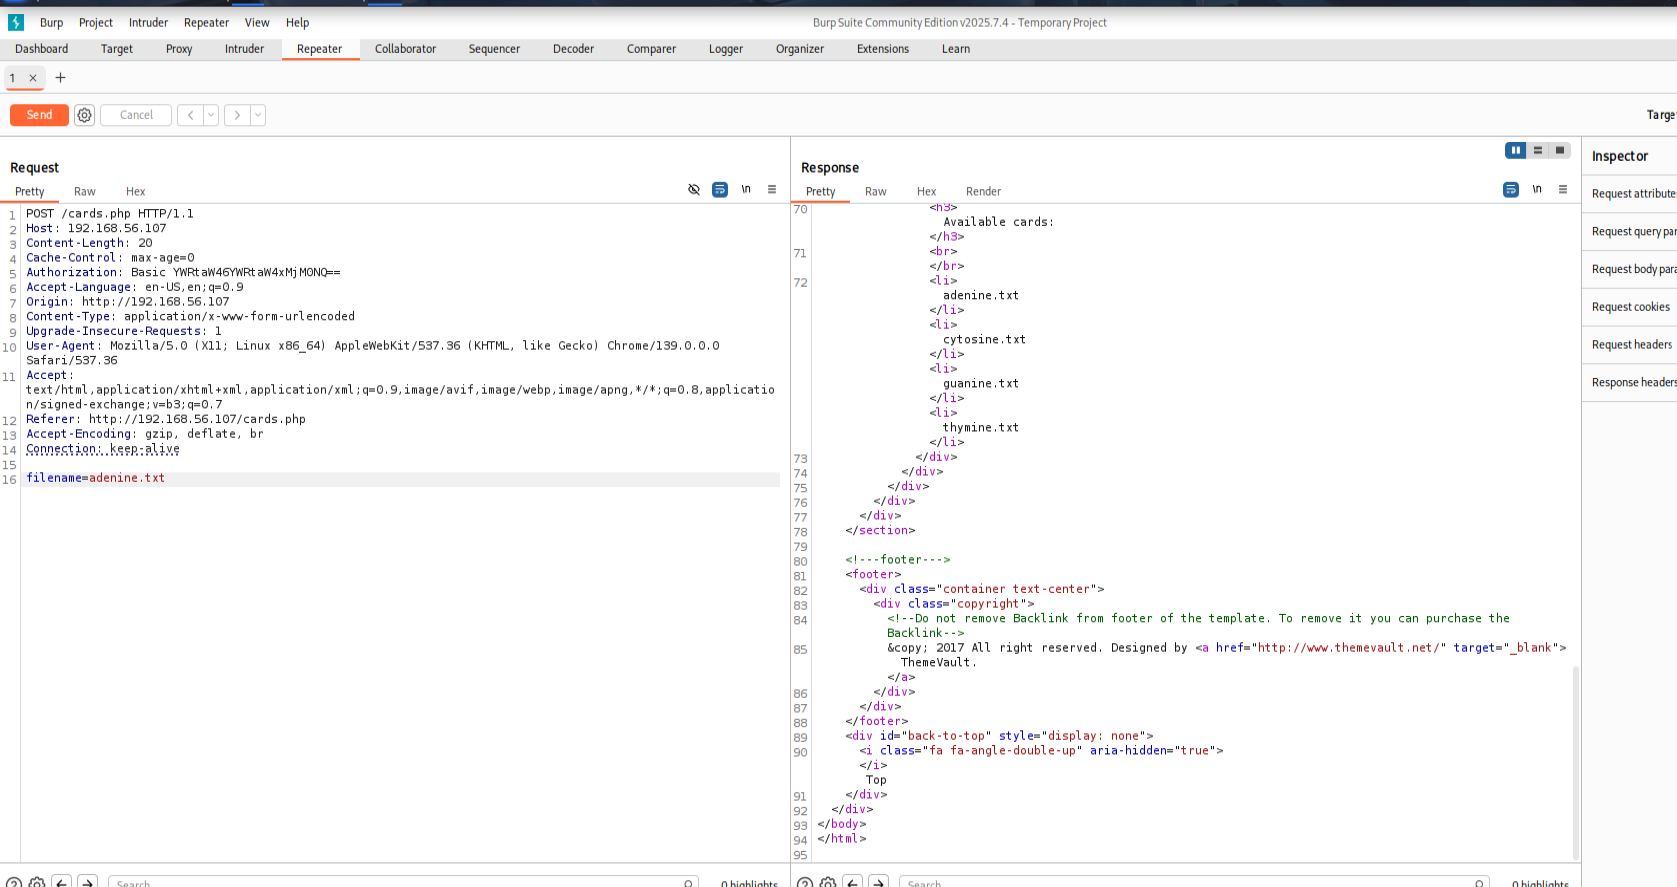Toggle line wrap in Request pane
1677x887 pixels.
click(x=720, y=189)
